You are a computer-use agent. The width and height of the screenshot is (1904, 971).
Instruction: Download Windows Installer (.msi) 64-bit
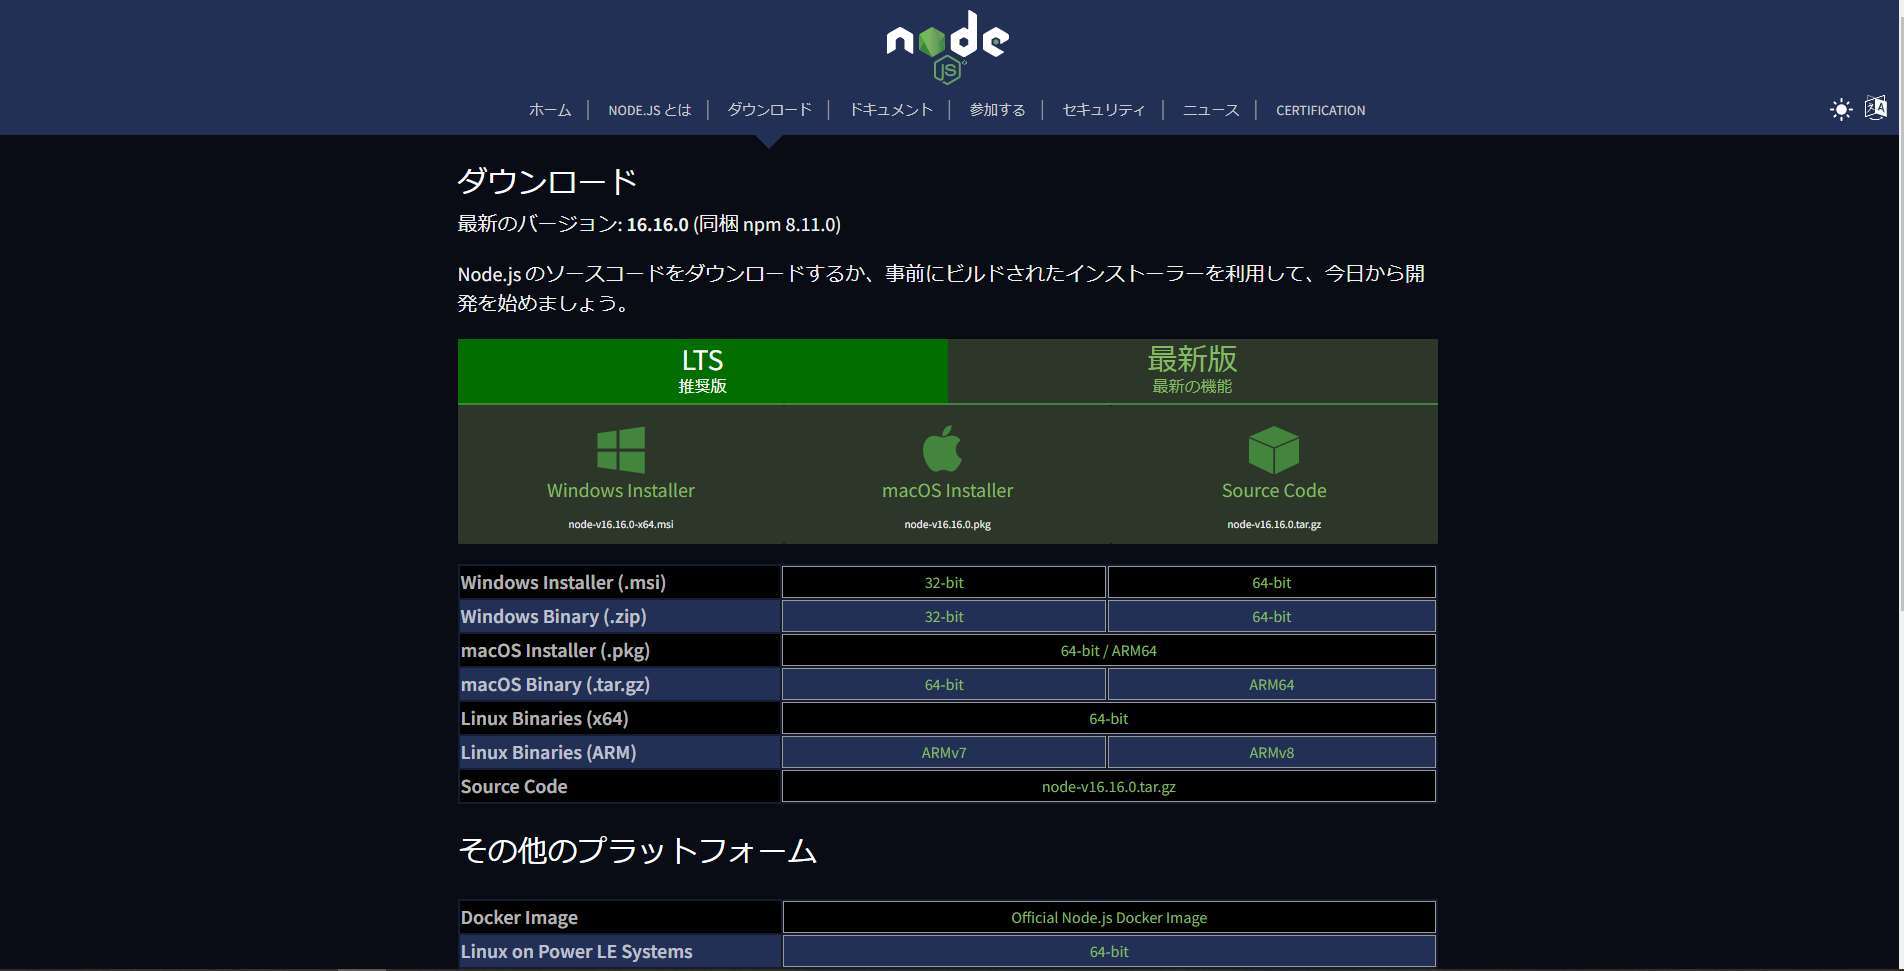1272,582
